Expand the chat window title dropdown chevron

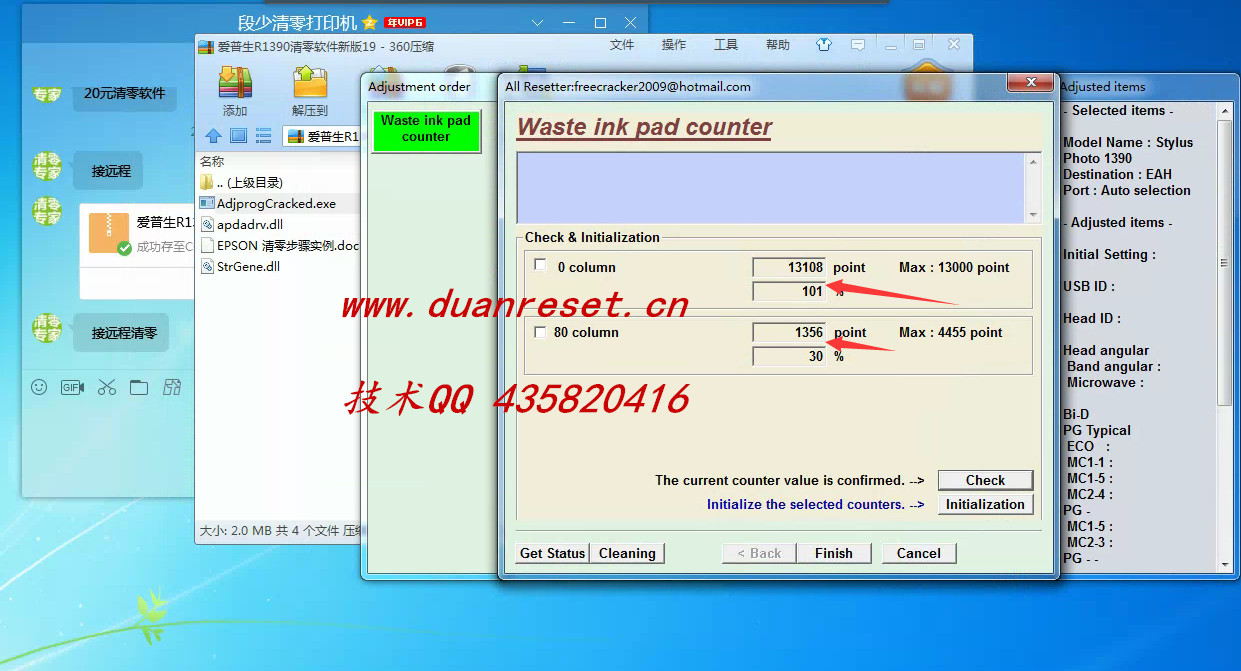537,22
